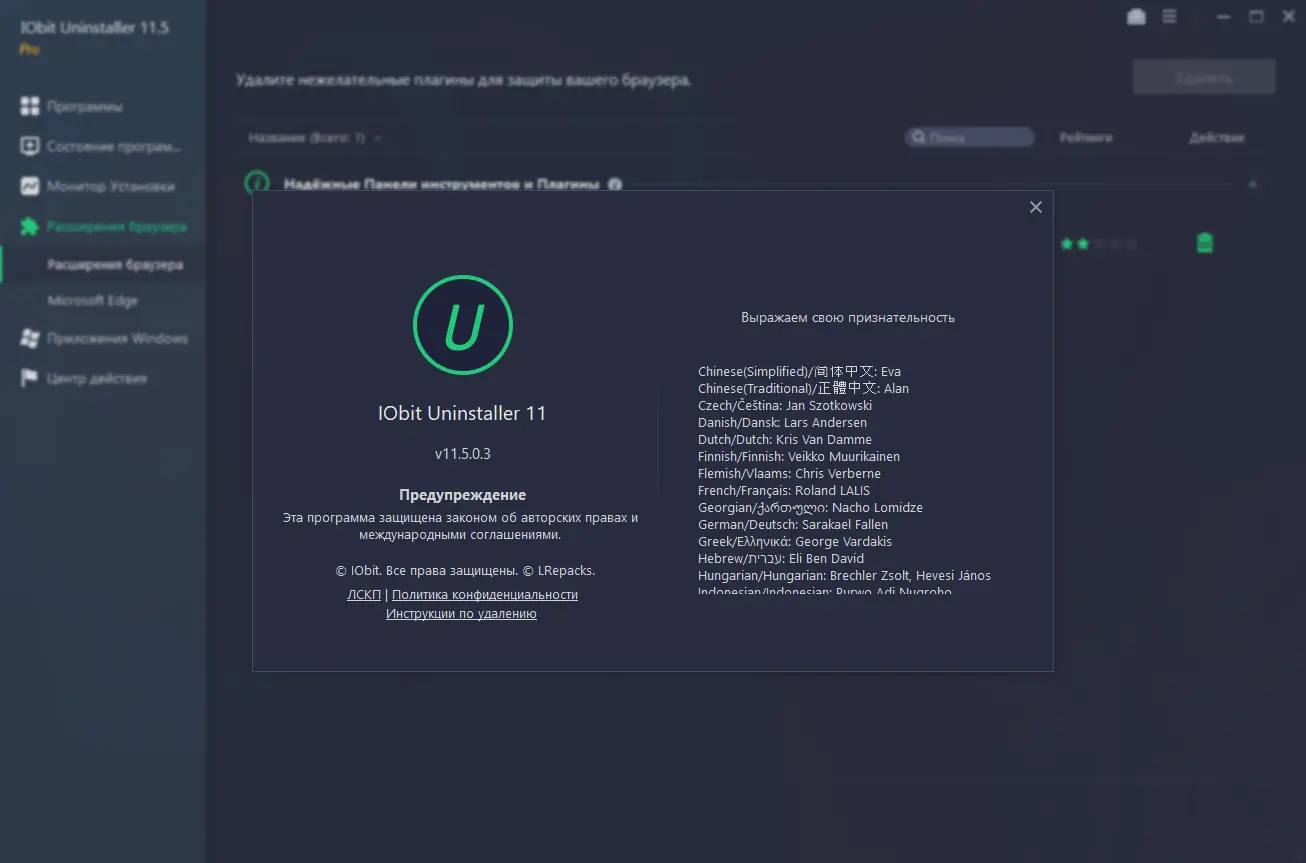Close the About IObit Uninstaller dialog
Image resolution: width=1306 pixels, height=863 pixels.
1035,207
